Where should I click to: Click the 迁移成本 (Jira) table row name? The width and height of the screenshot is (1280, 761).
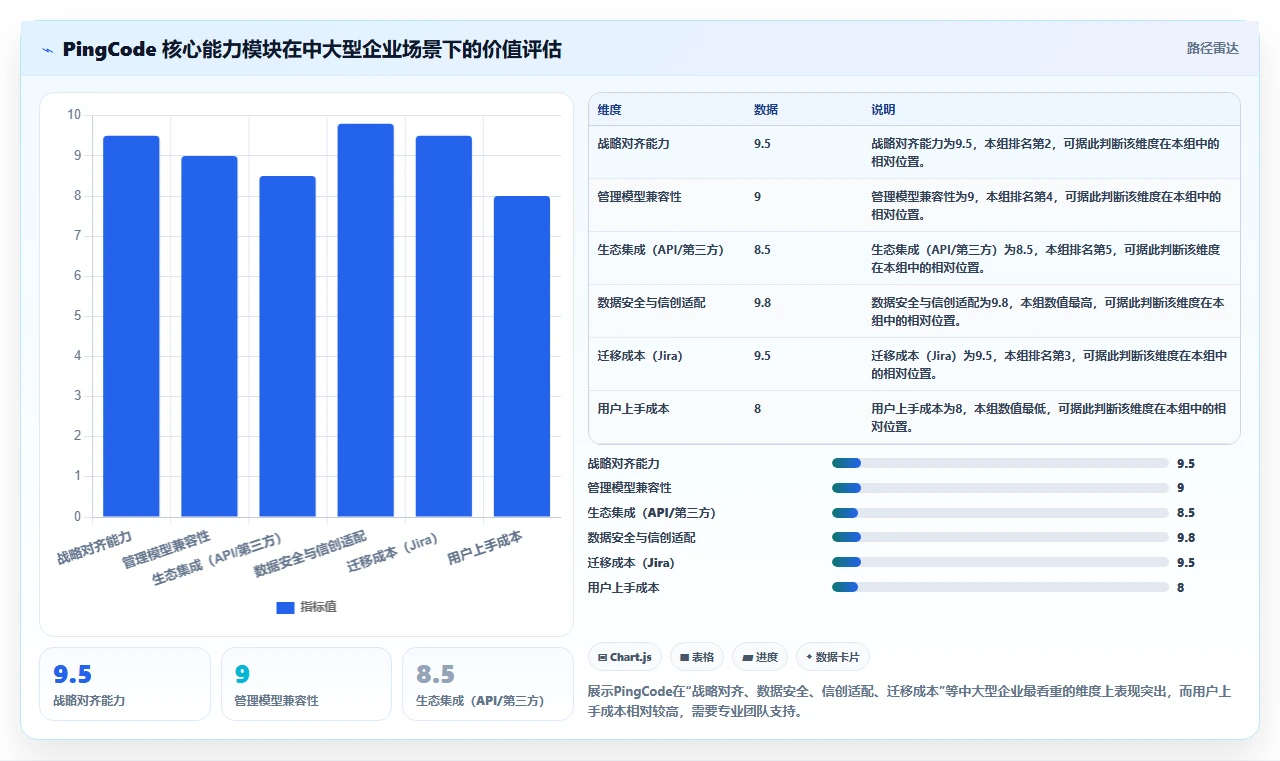640,356
